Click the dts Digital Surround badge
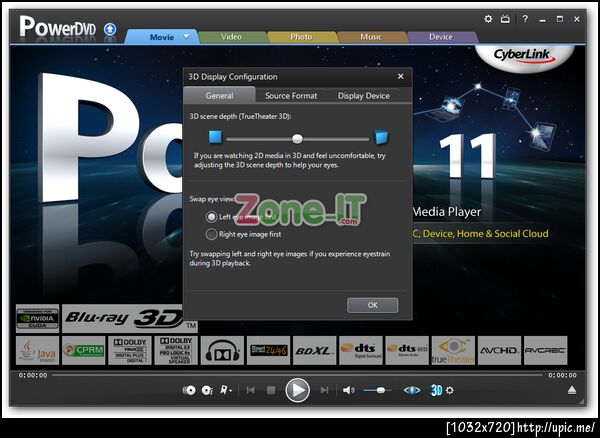600x438 pixels. pos(361,350)
